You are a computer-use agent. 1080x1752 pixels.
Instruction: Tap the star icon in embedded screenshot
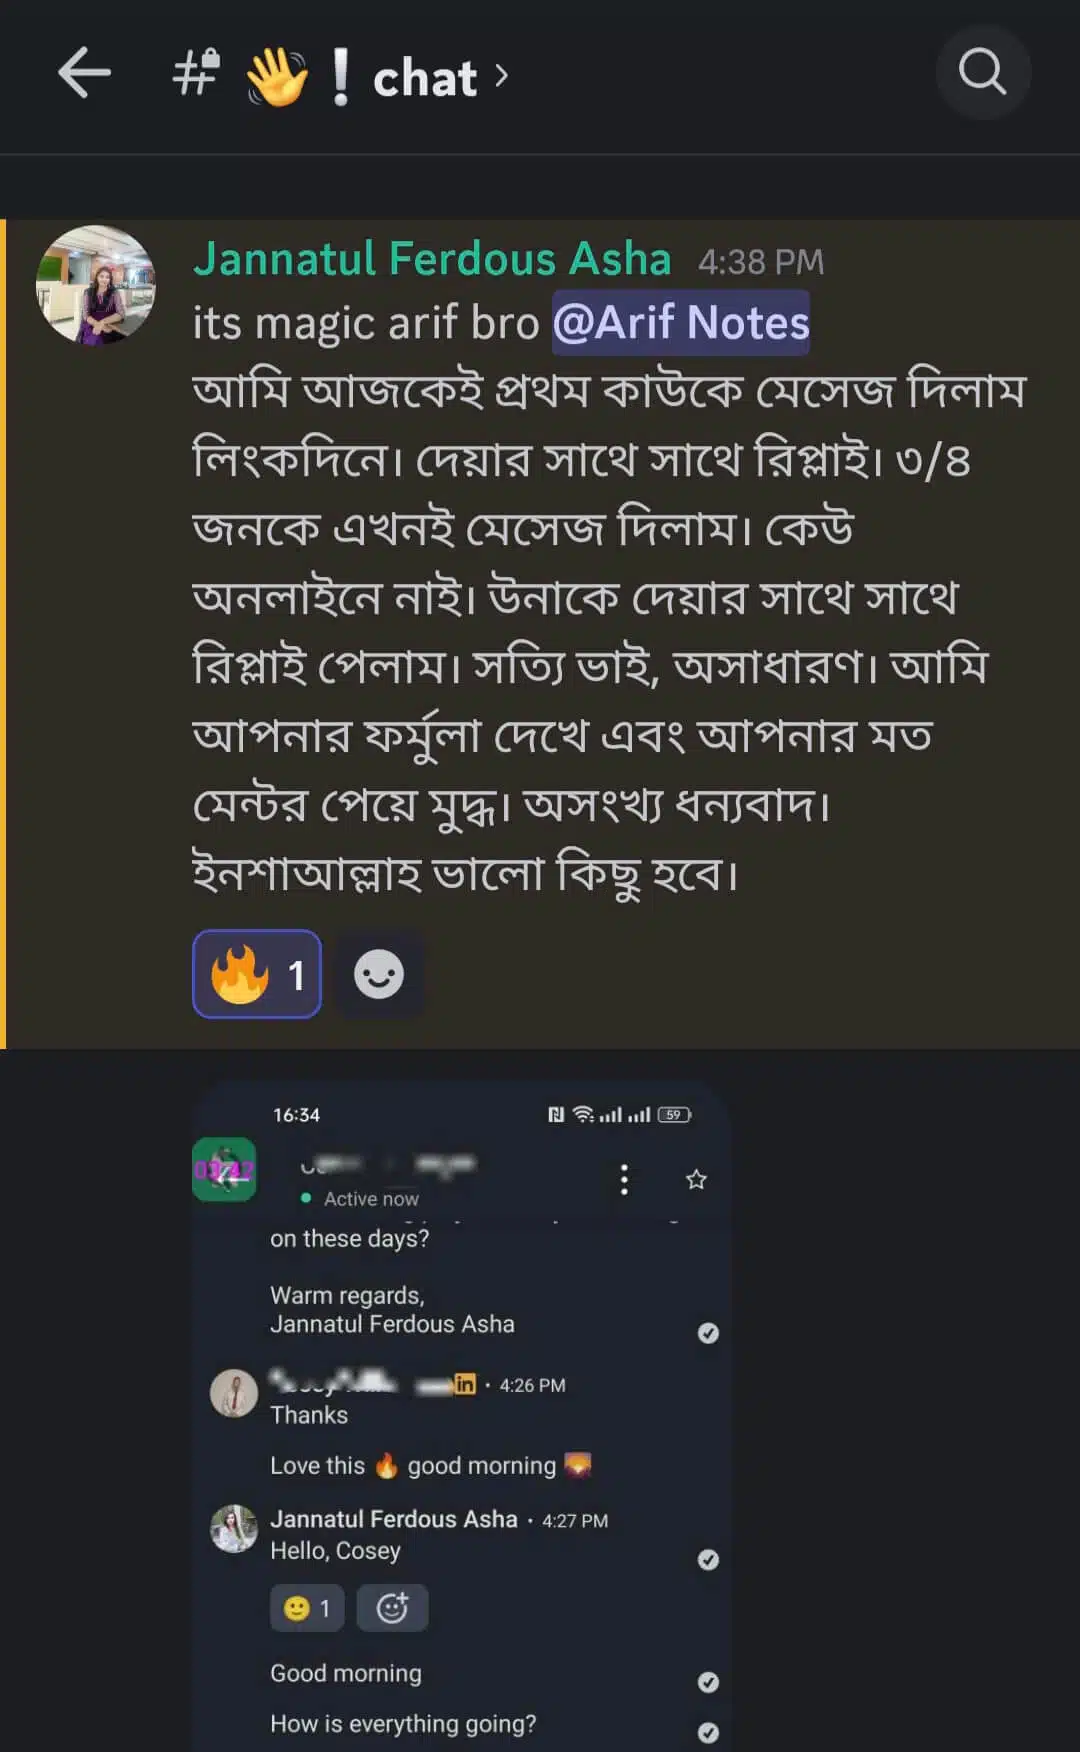696,1180
